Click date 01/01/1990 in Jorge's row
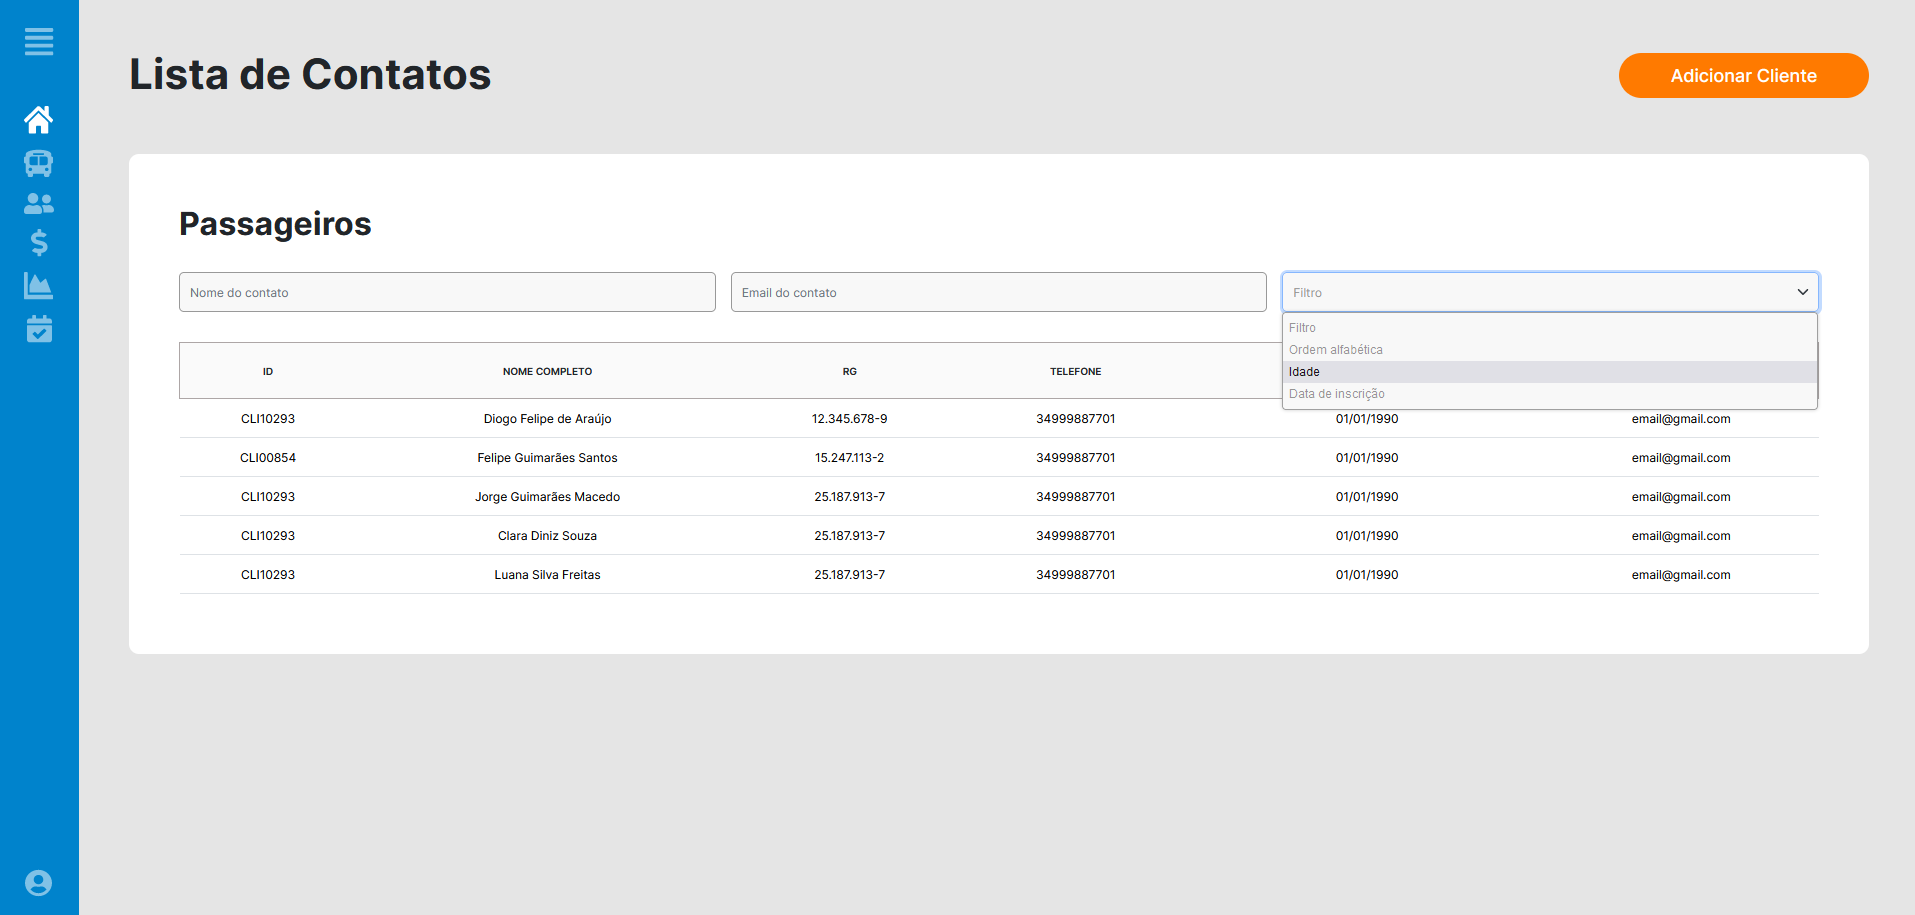1915x915 pixels. point(1367,497)
